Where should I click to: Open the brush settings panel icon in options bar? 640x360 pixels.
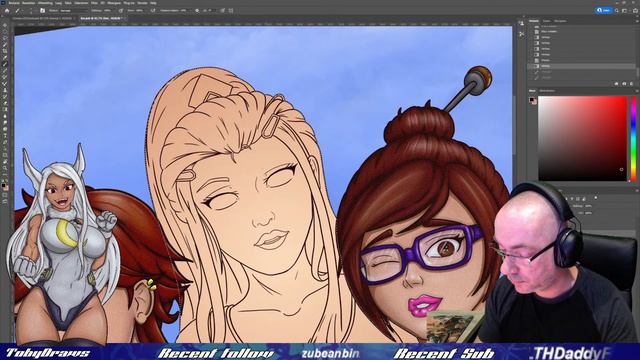(x=42, y=11)
